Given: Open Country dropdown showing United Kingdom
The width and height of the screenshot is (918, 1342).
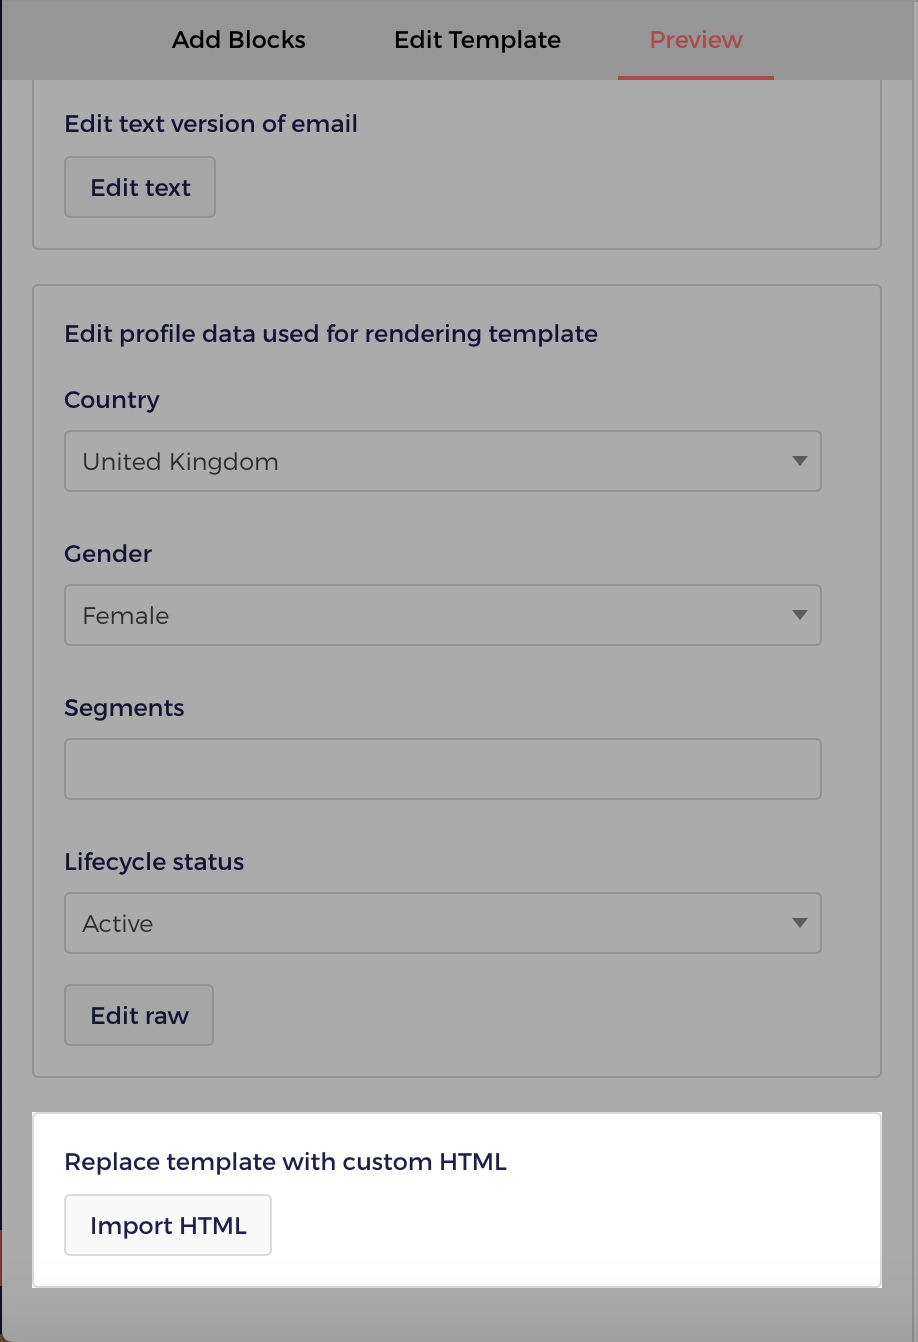Looking at the screenshot, I should pyautogui.click(x=443, y=461).
